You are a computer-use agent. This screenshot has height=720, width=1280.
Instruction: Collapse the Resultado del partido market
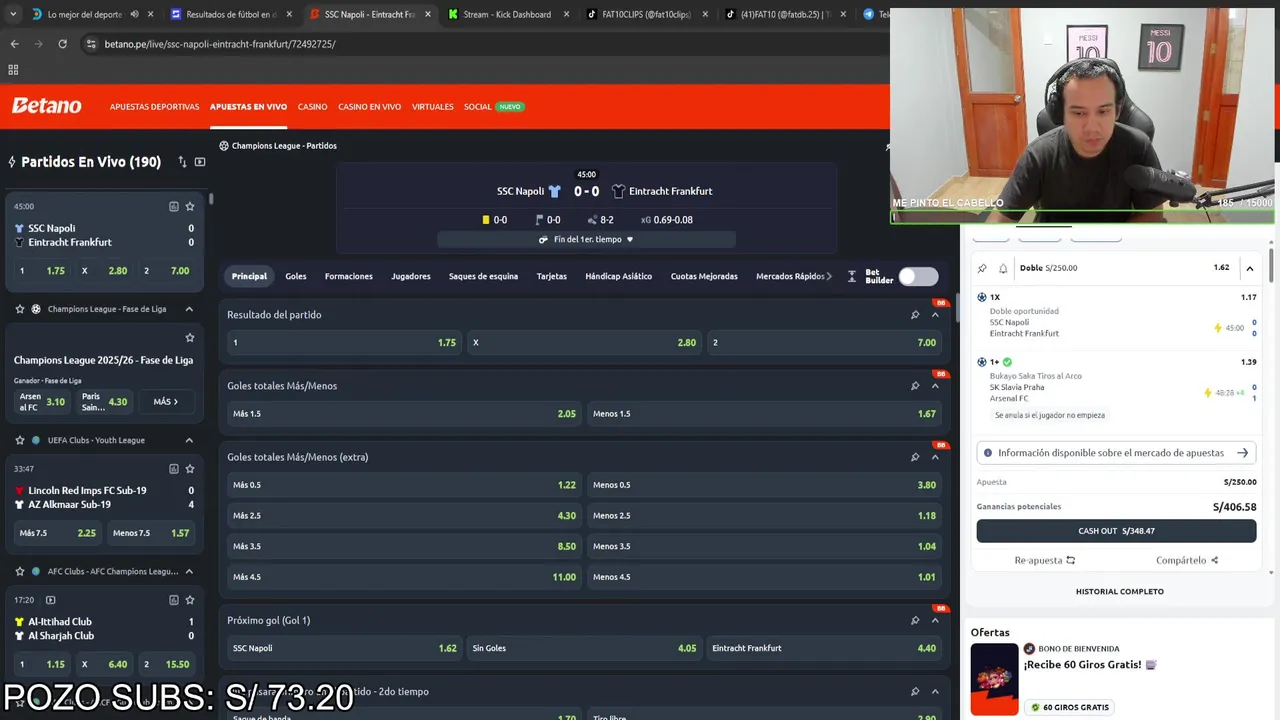pos(936,315)
